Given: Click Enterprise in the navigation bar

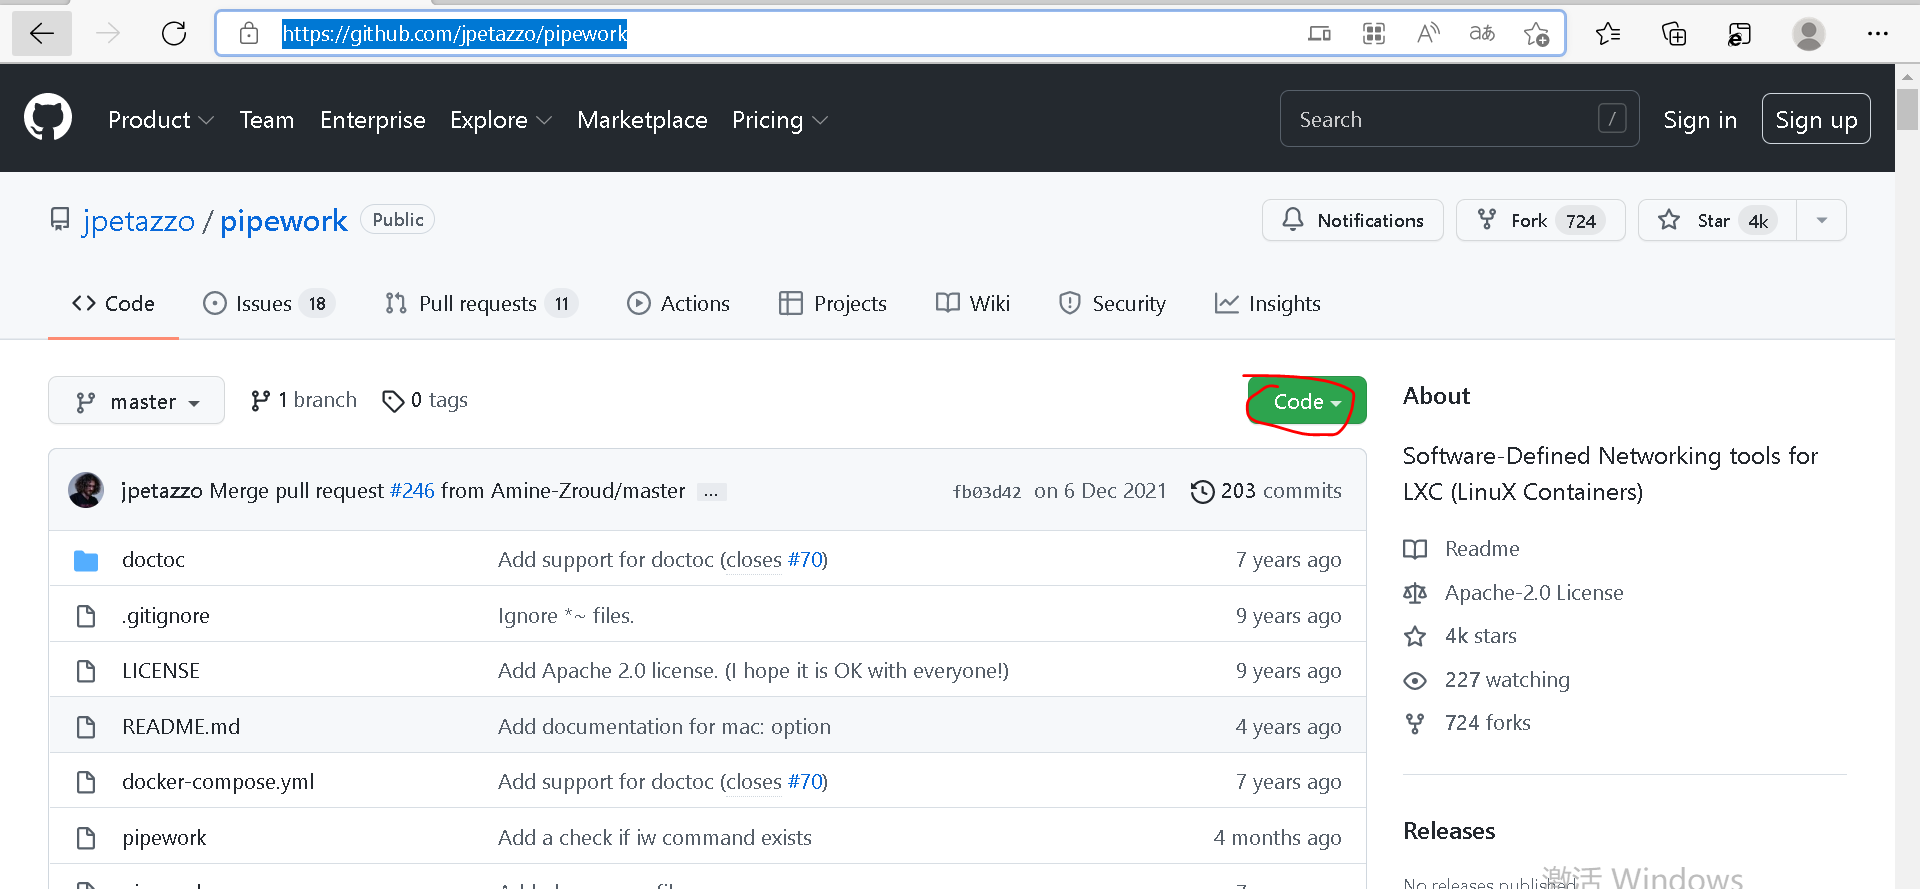Looking at the screenshot, I should [x=373, y=120].
